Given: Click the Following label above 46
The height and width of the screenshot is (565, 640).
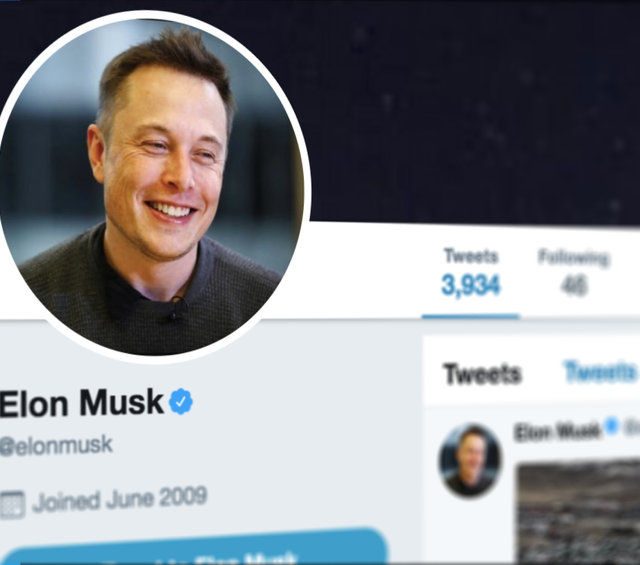Looking at the screenshot, I should pos(574,258).
